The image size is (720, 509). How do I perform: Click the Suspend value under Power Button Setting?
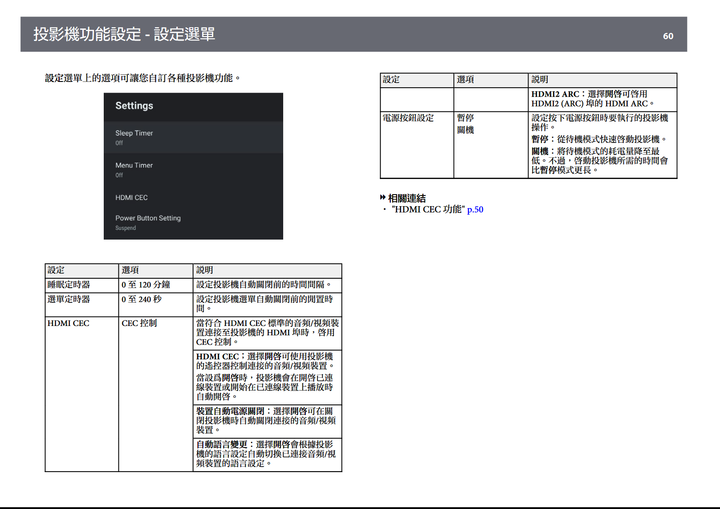(126, 228)
